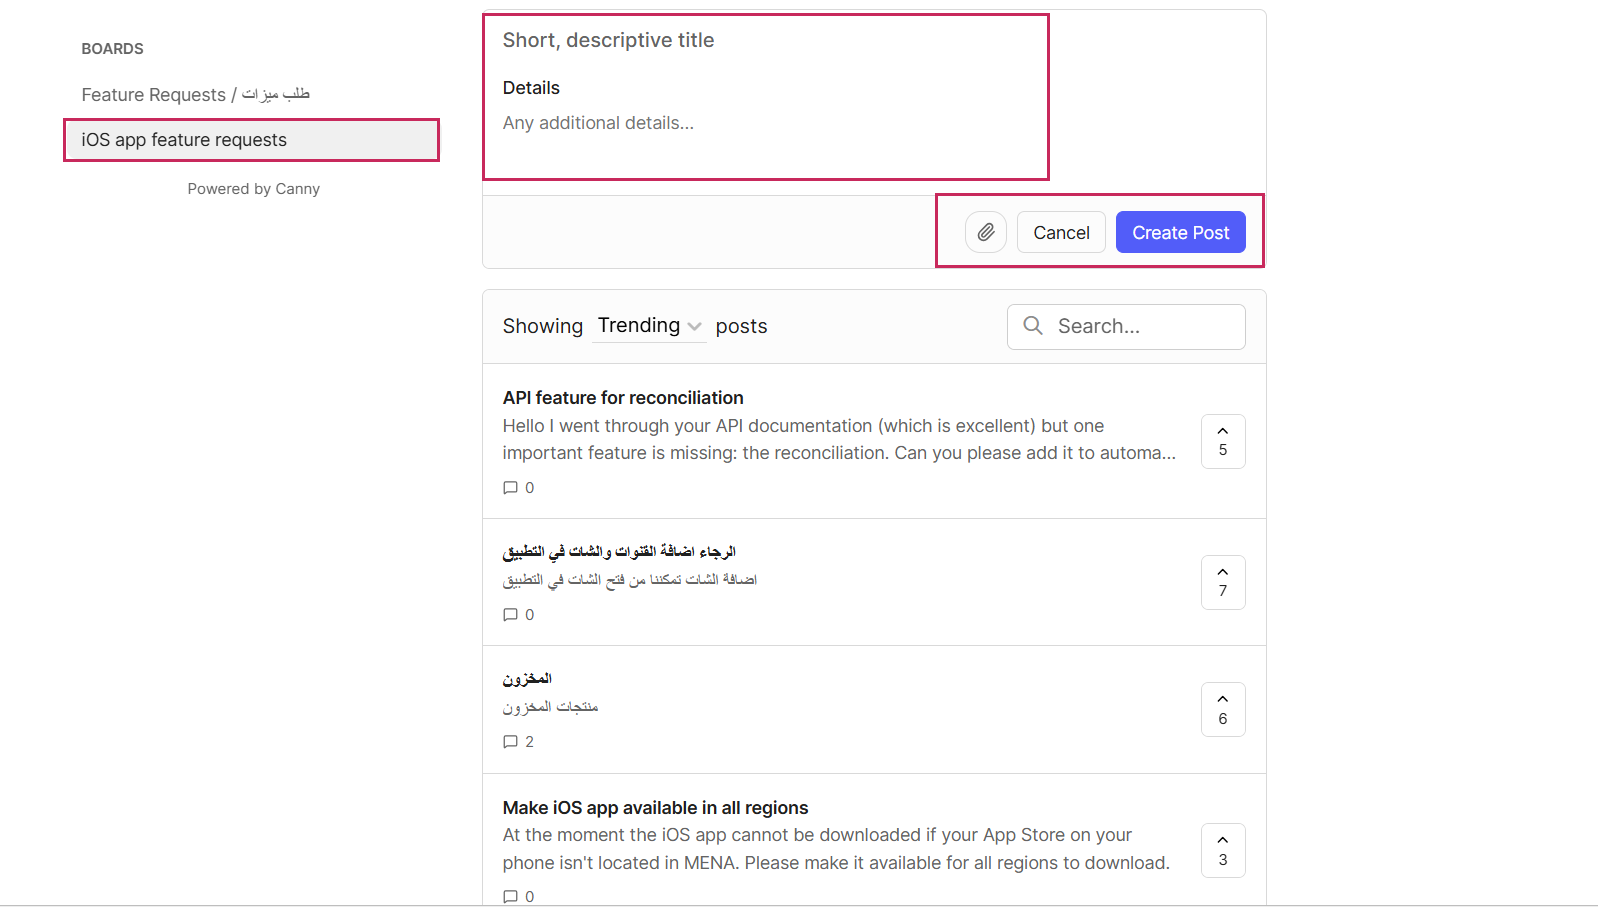This screenshot has height=907, width=1598.
Task: Click comment icon showing 2 comments
Action: click(x=511, y=742)
